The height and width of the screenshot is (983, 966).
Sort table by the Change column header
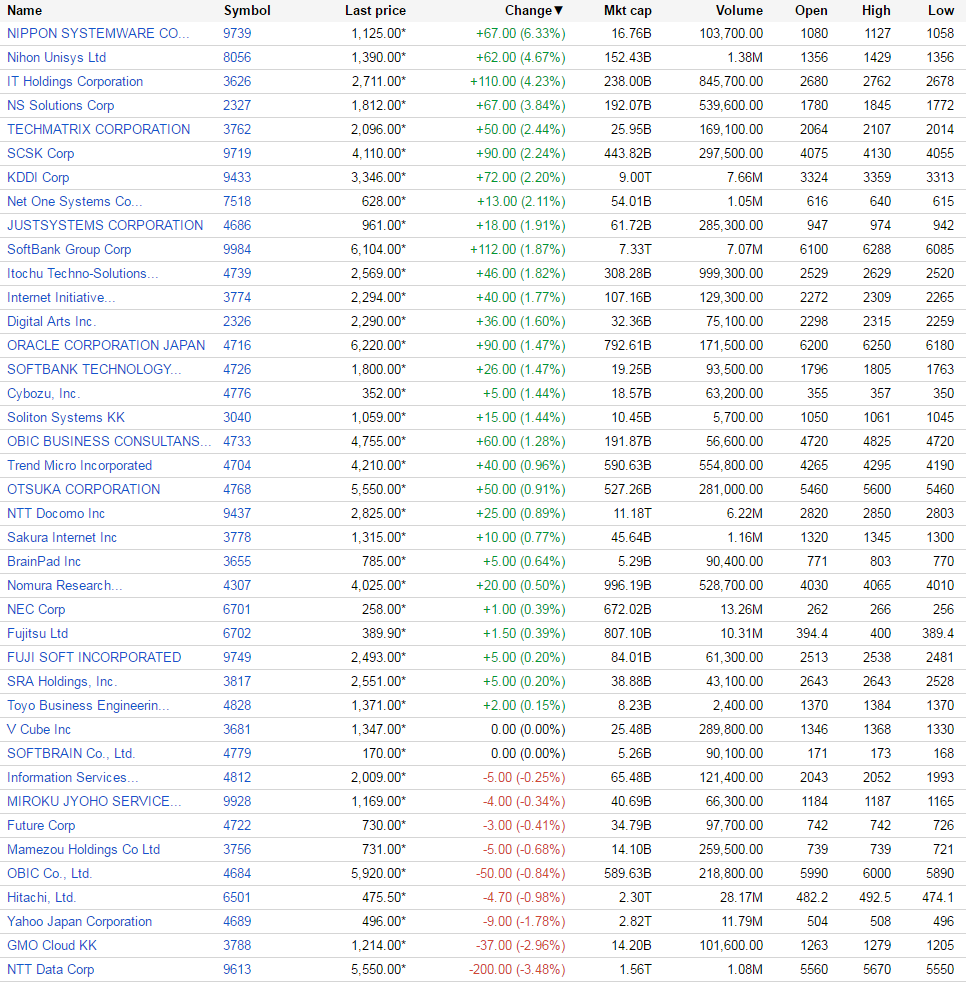point(534,11)
